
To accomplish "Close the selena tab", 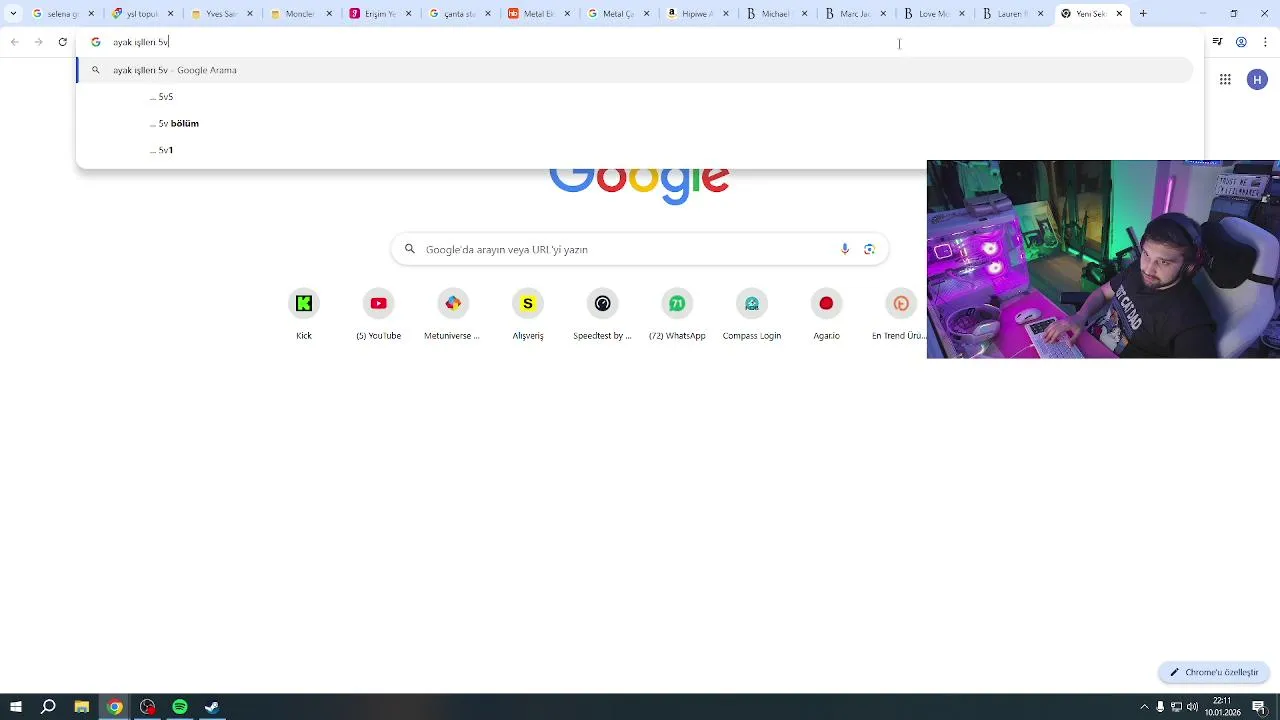I will [92, 14].
